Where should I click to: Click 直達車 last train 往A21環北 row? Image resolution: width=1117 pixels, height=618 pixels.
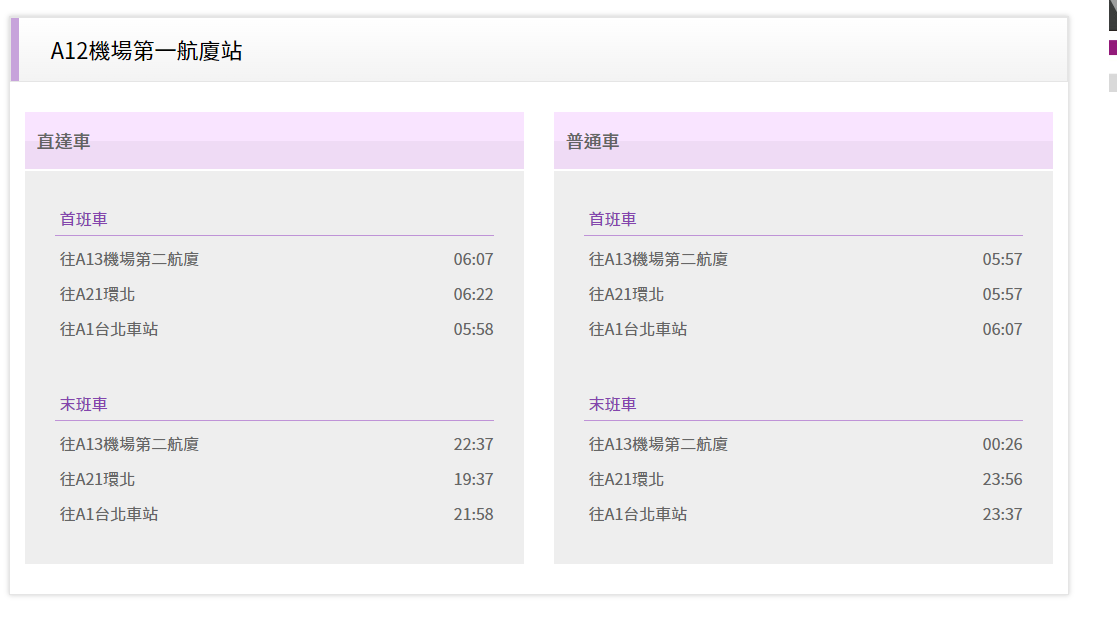274,479
